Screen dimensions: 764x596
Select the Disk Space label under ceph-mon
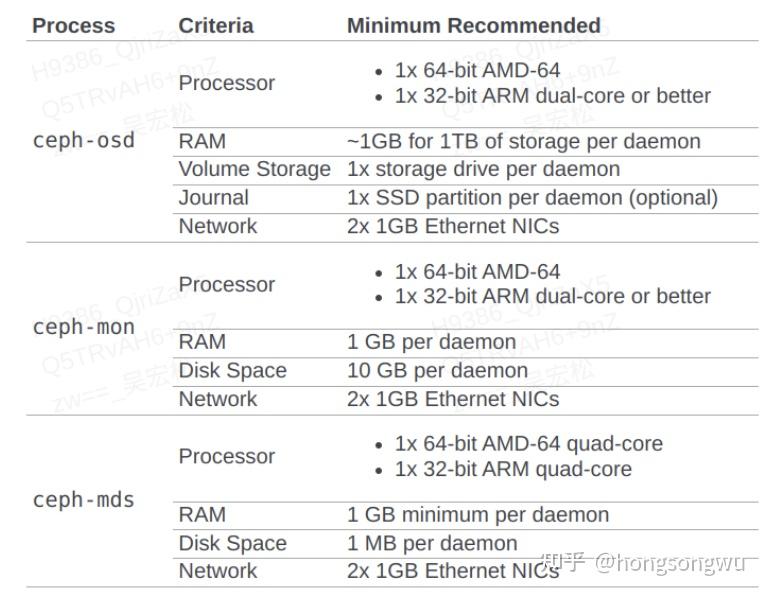(x=232, y=370)
